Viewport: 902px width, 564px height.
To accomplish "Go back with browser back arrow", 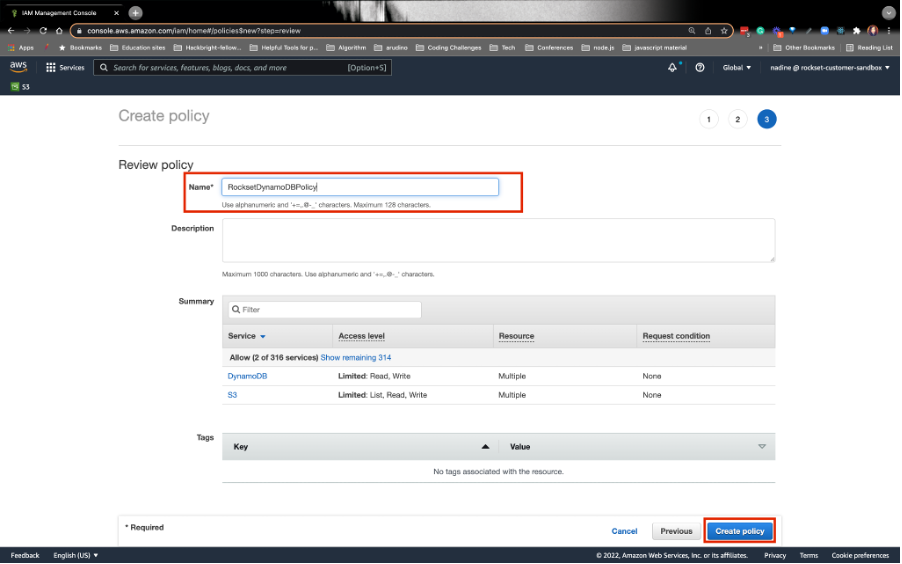I will (11, 31).
